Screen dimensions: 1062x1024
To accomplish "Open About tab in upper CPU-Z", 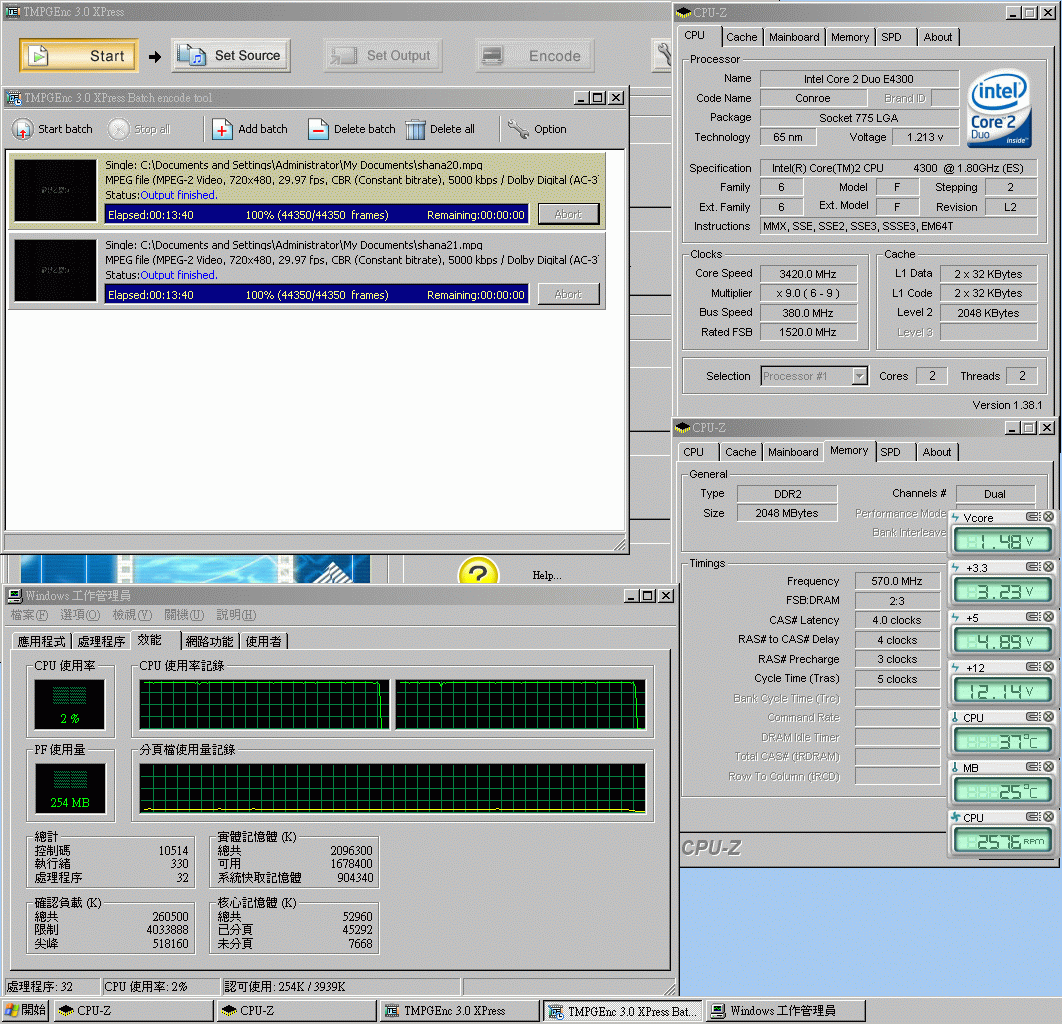I will pos(938,37).
